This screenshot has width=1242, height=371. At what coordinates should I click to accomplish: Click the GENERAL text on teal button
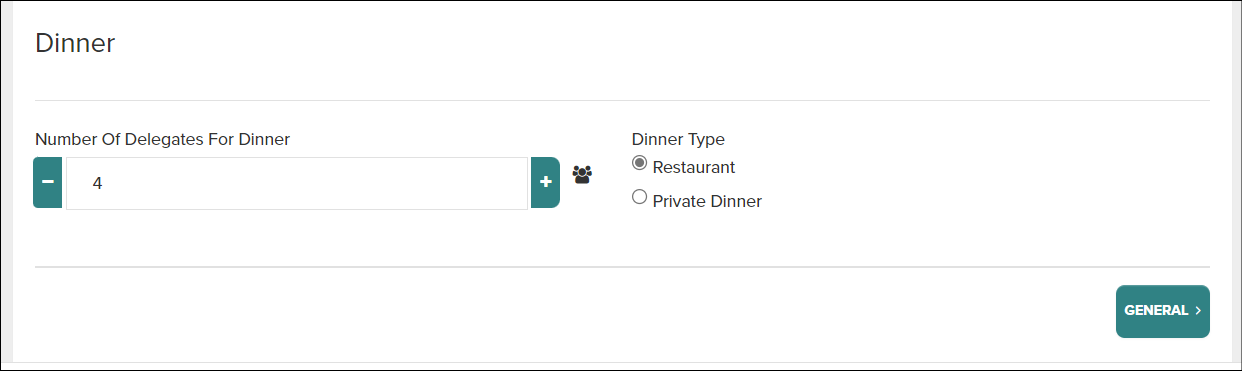1156,311
